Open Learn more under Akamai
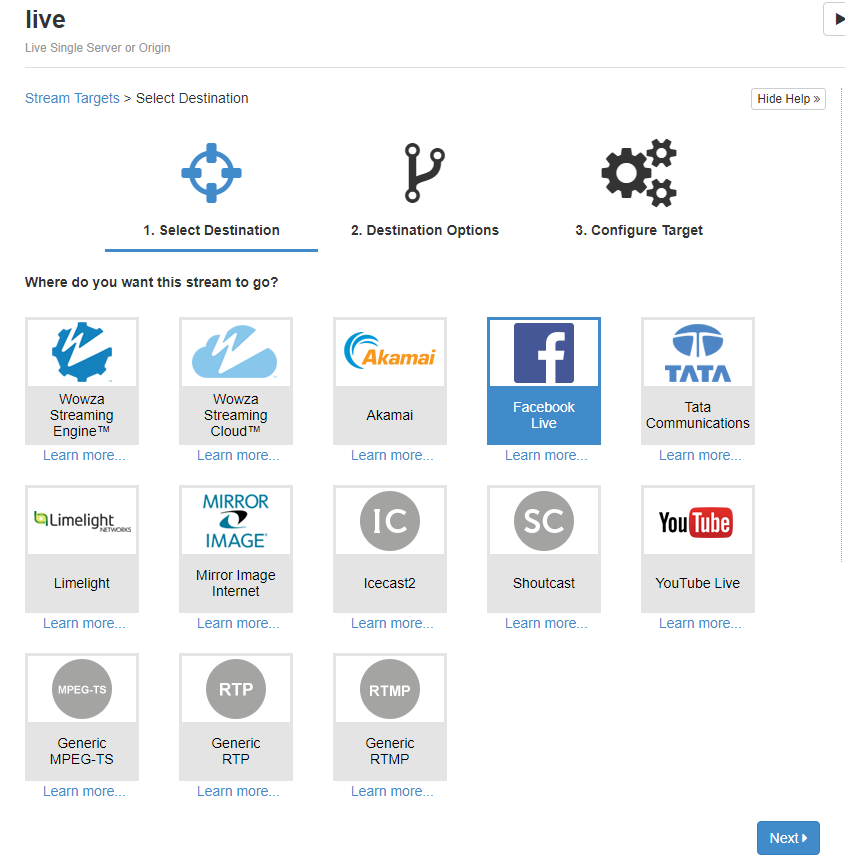 click(x=392, y=455)
